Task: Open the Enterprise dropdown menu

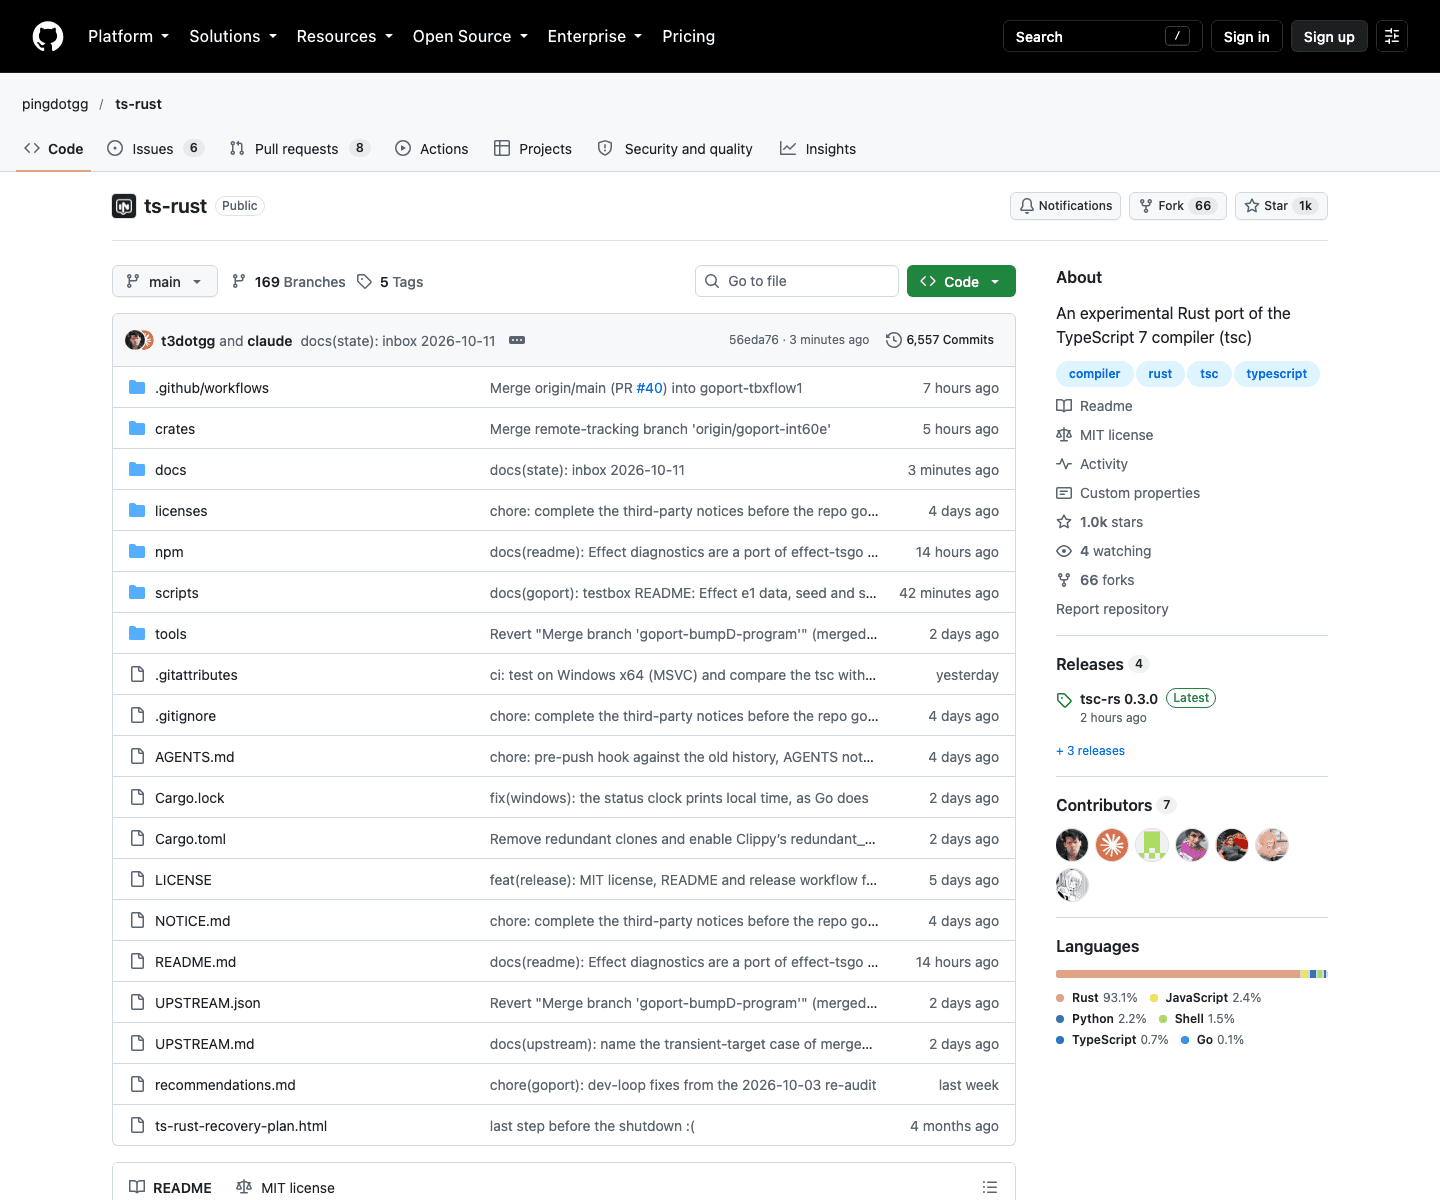Action: point(595,37)
